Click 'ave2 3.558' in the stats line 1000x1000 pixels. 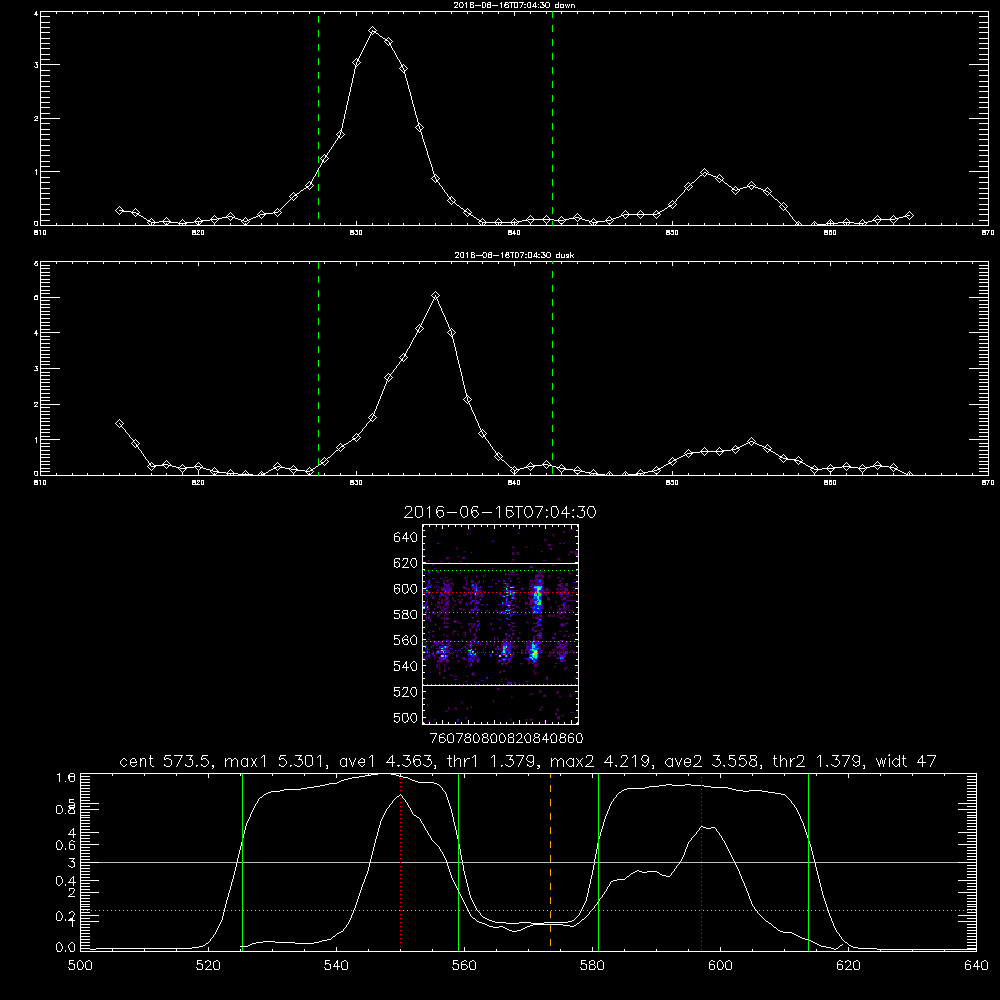point(711,761)
